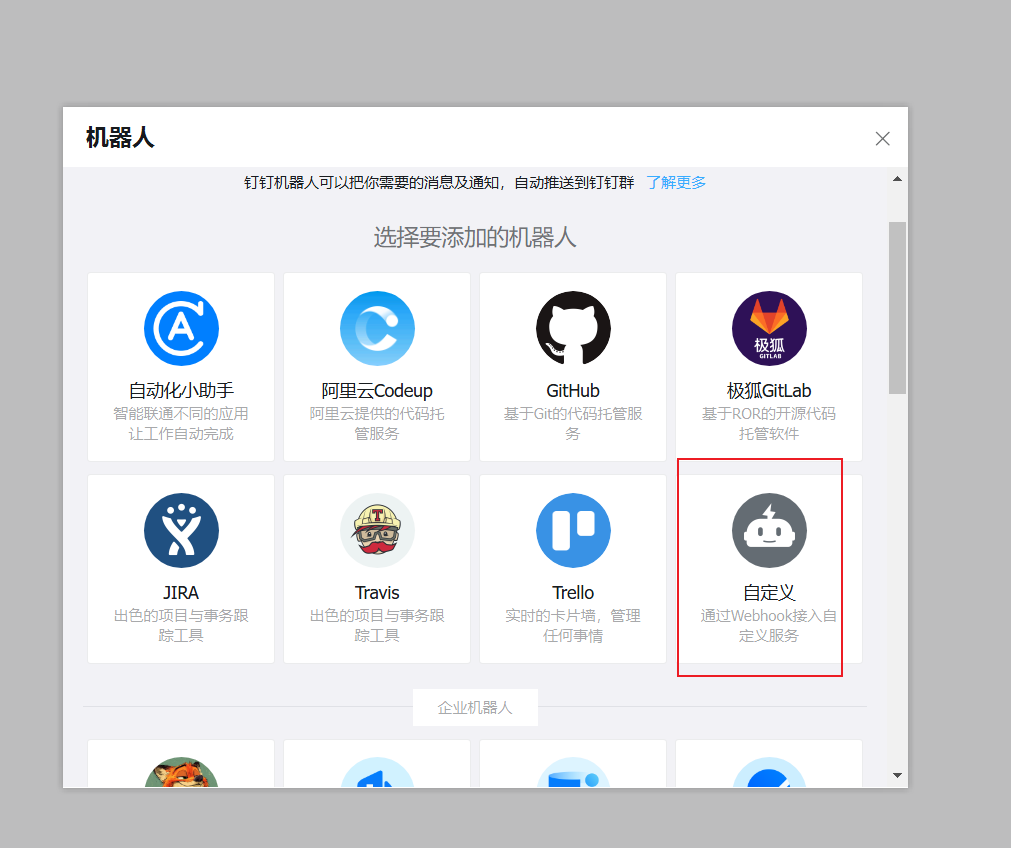Click description 基于Git的代码托管服务
This screenshot has width=1011, height=848.
pyautogui.click(x=573, y=424)
